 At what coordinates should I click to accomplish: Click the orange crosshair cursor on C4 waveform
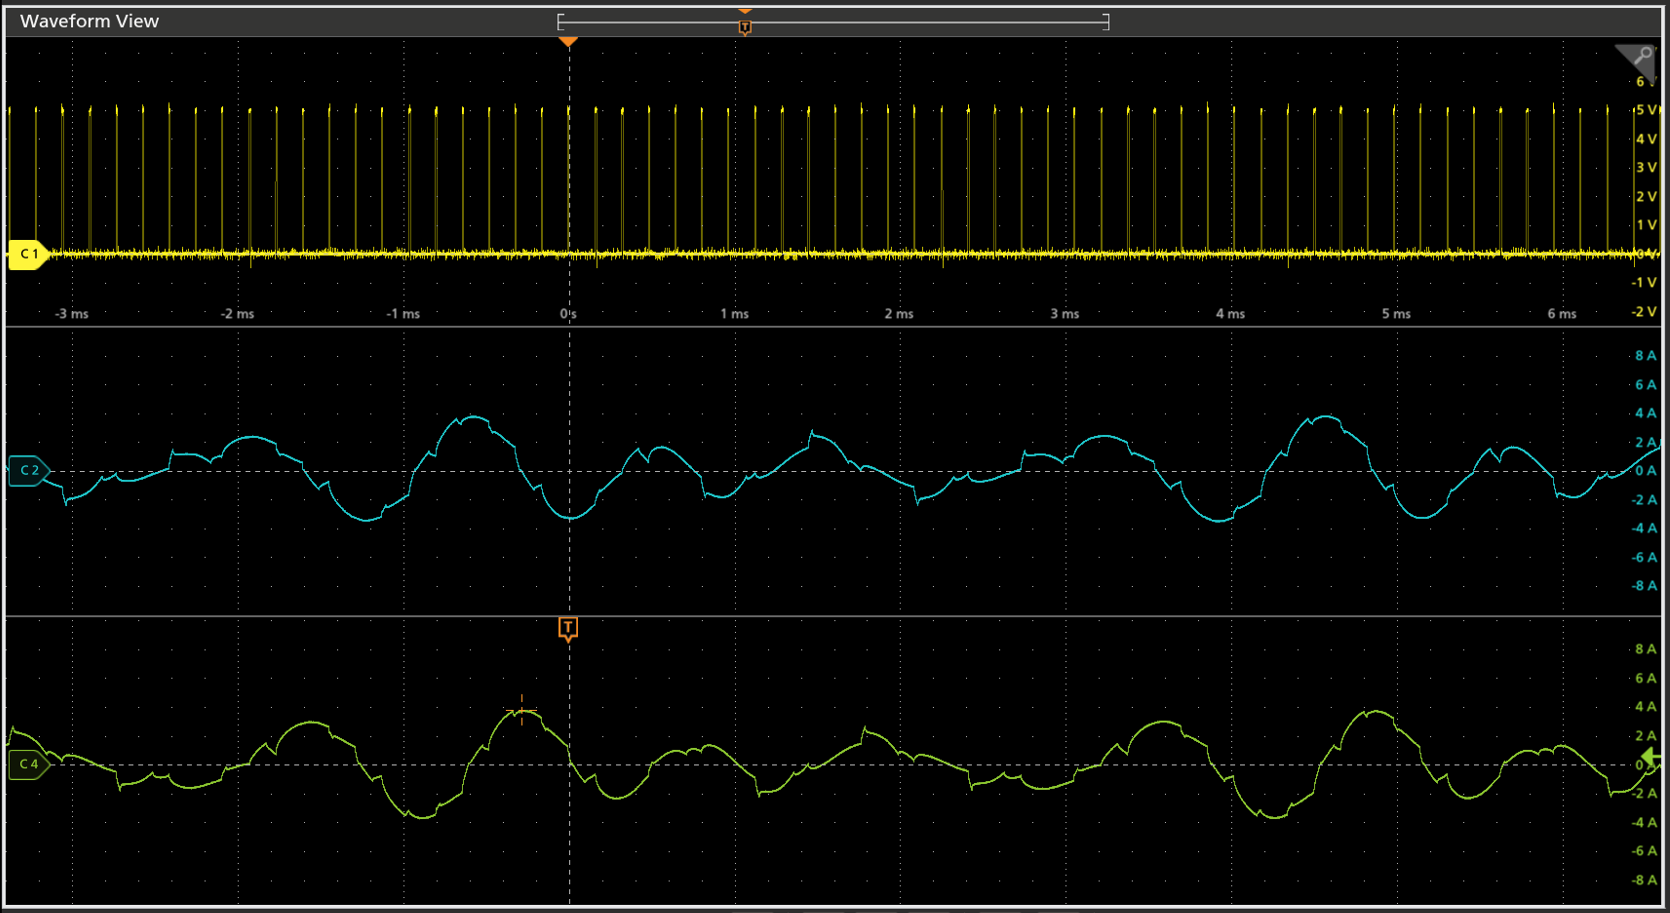[x=522, y=711]
